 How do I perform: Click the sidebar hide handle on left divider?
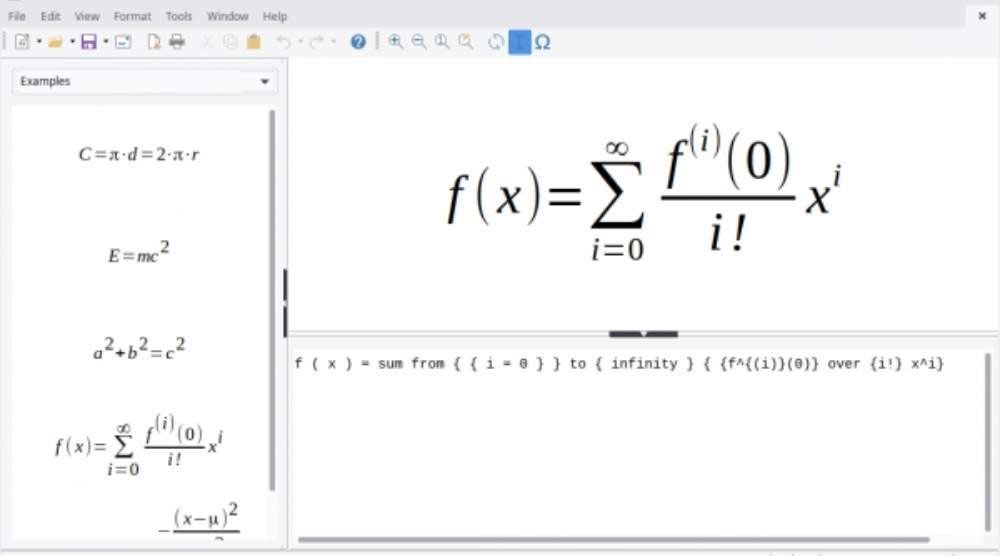point(285,303)
